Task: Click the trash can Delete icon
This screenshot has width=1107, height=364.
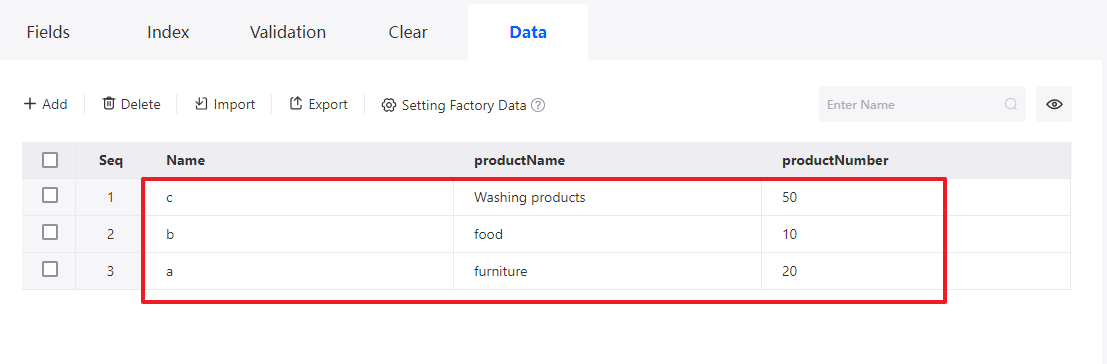Action: tap(109, 104)
